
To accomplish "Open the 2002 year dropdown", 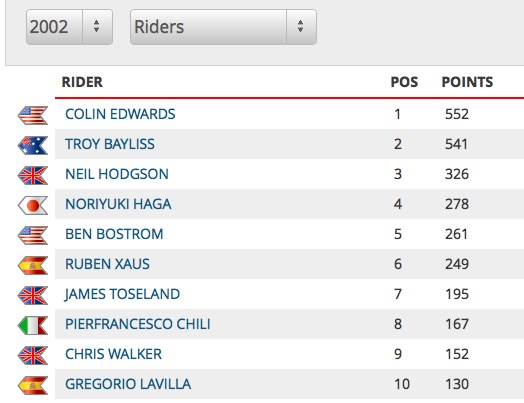I will tap(70, 27).
